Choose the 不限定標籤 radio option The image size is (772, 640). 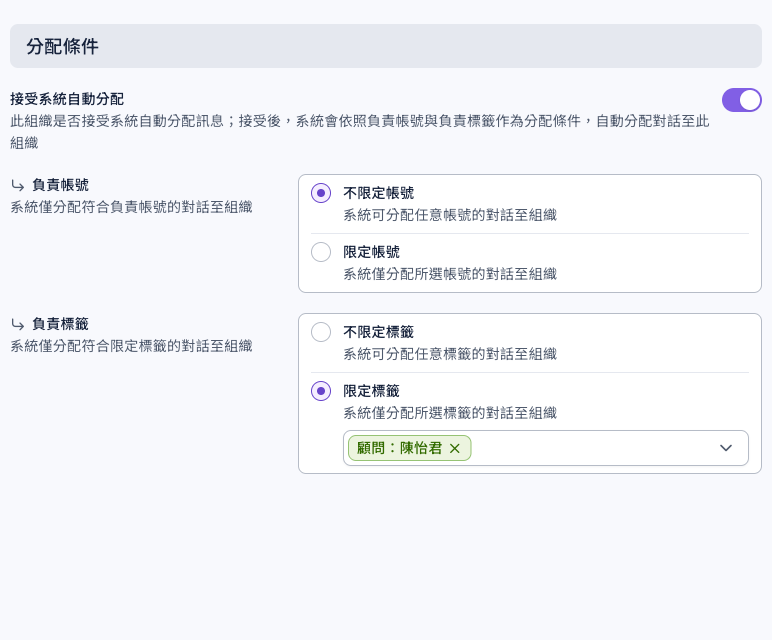point(321,332)
